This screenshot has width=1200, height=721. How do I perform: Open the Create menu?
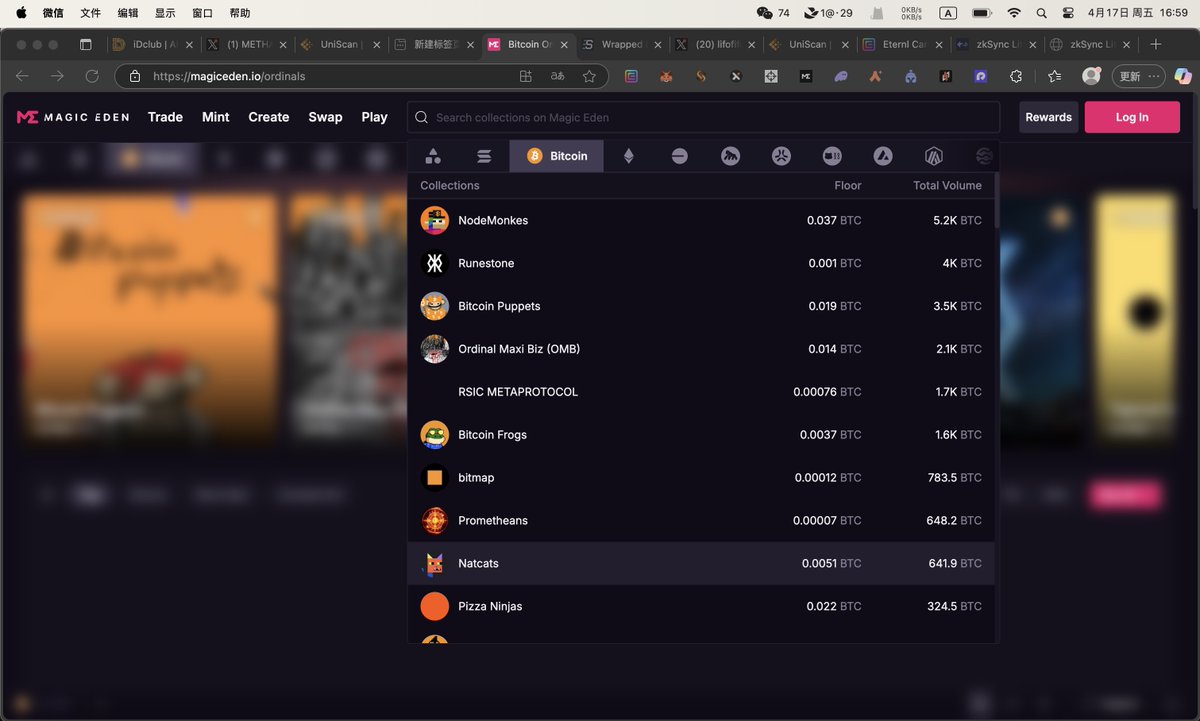coord(269,117)
